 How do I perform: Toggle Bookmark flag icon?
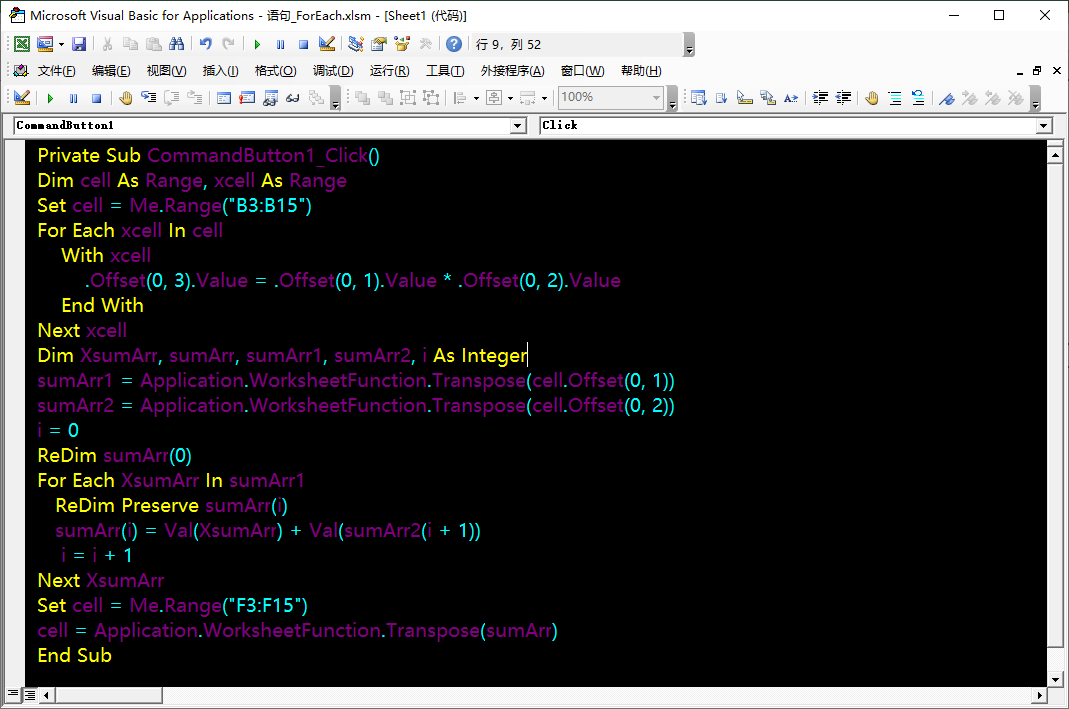(947, 97)
